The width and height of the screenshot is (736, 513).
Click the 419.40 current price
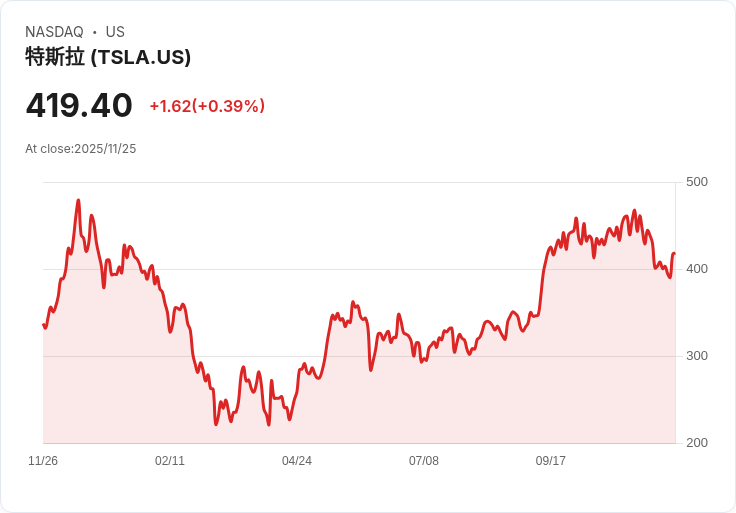click(x=79, y=105)
